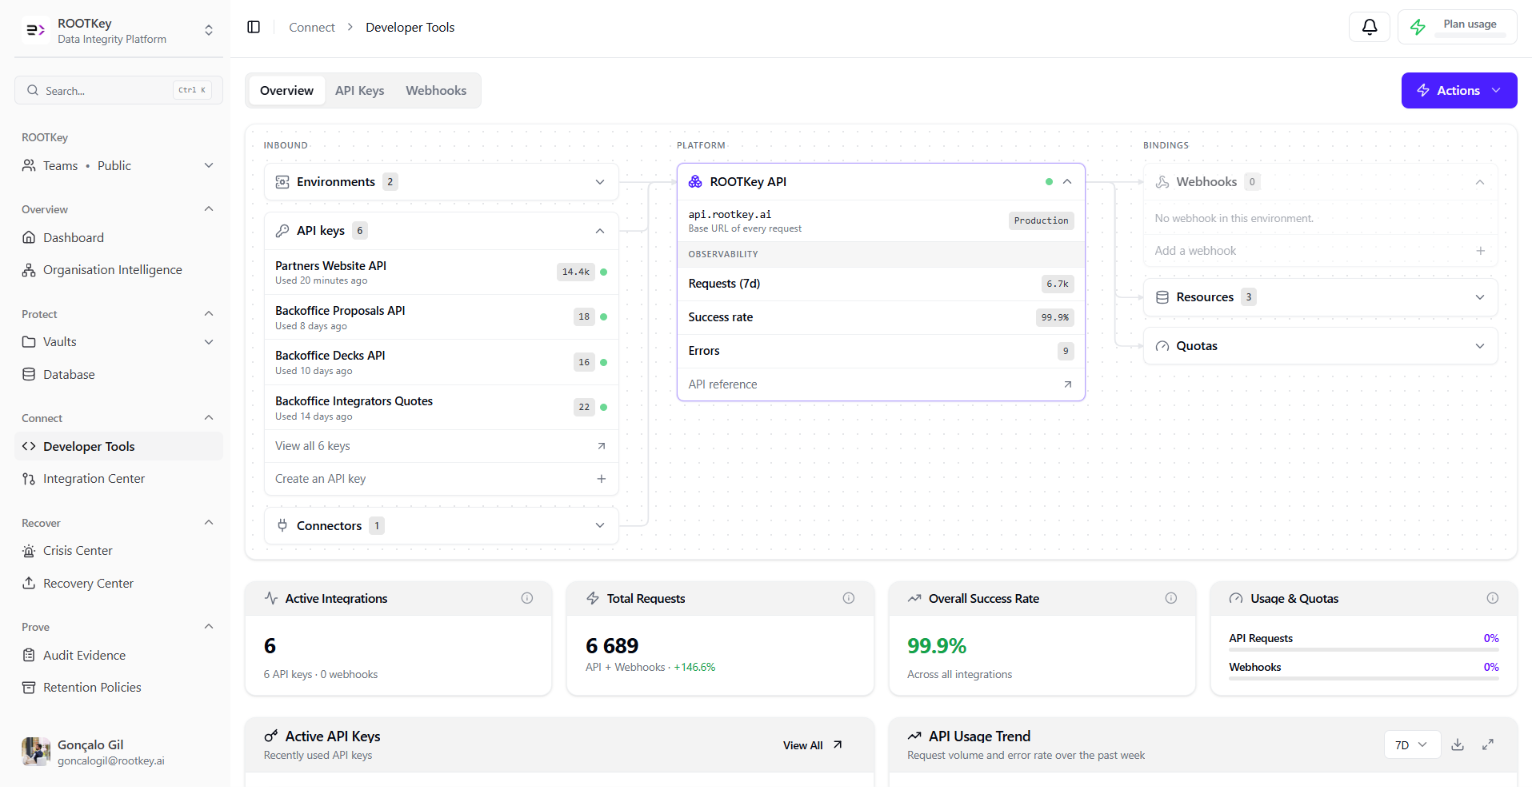Click the Plan usage lightning icon
Image resolution: width=1532 pixels, height=787 pixels.
tap(1418, 27)
